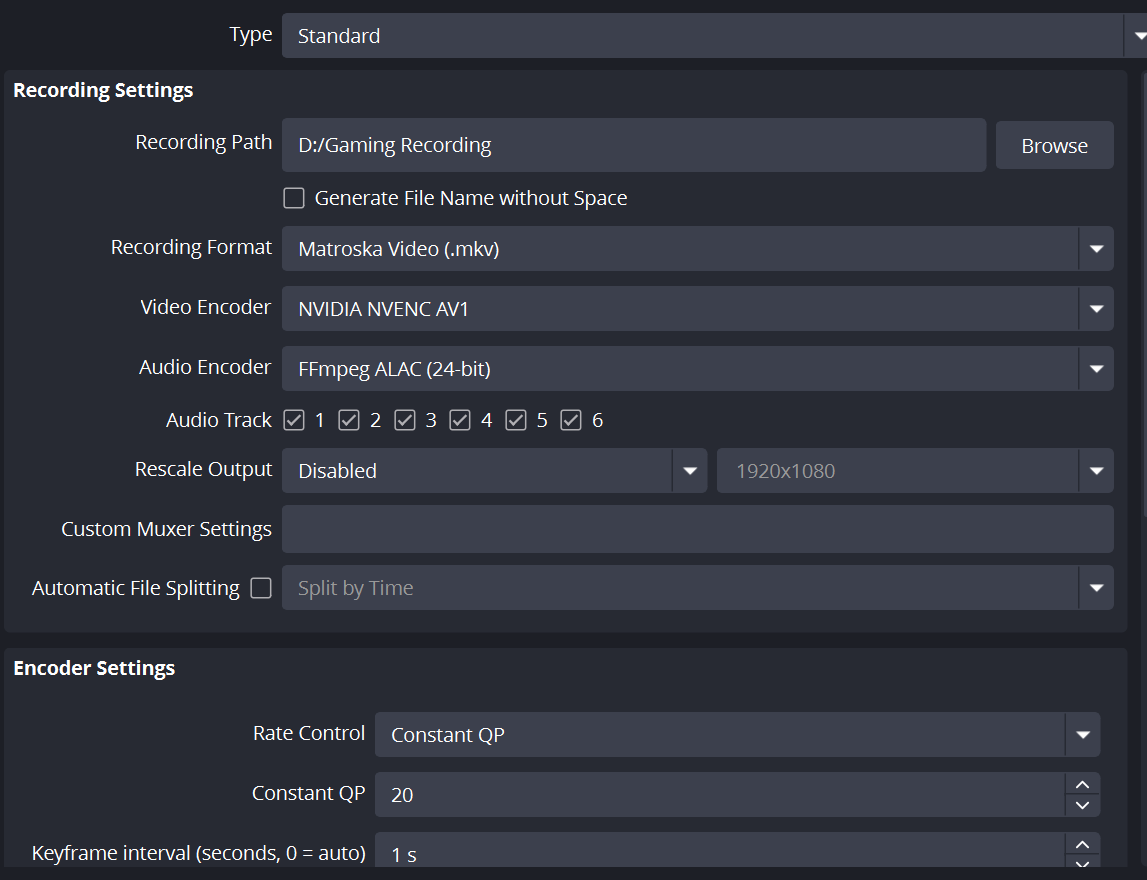This screenshot has width=1147, height=880.
Task: Click the Constant QP value field
Action: [x=720, y=795]
